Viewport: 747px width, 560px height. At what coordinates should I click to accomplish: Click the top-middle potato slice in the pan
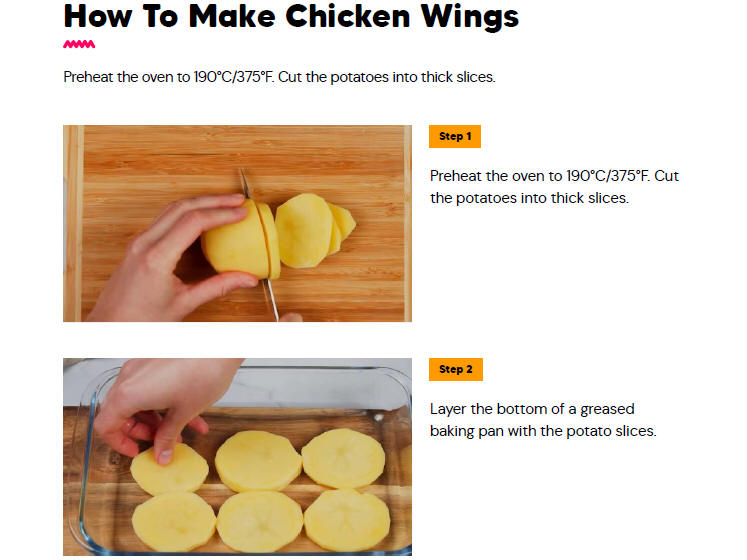pos(258,461)
